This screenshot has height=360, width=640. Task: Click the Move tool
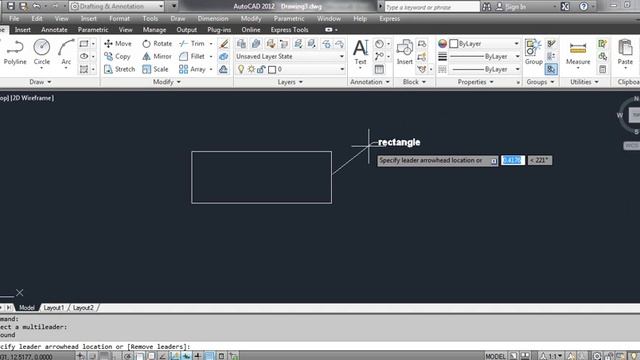[x=118, y=44]
